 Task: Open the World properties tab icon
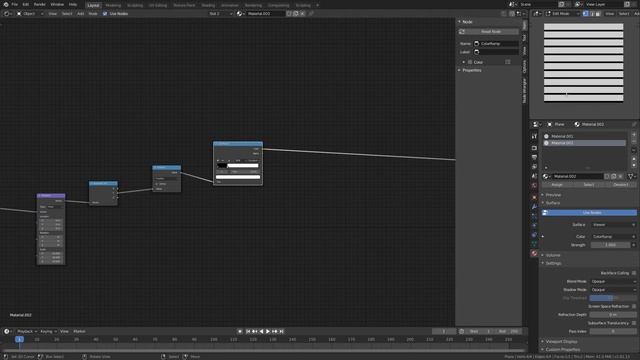click(534, 186)
